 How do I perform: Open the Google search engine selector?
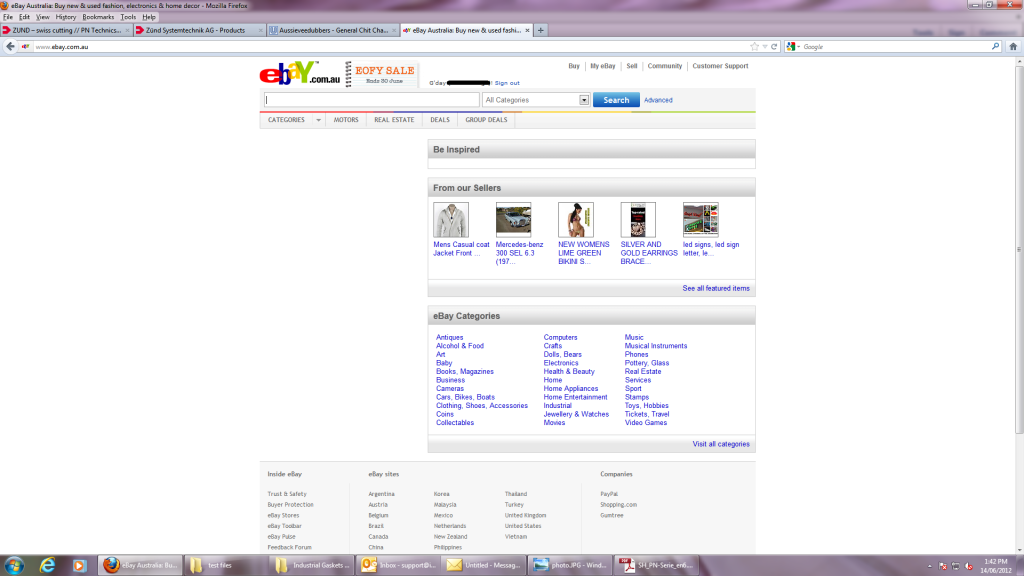793,46
